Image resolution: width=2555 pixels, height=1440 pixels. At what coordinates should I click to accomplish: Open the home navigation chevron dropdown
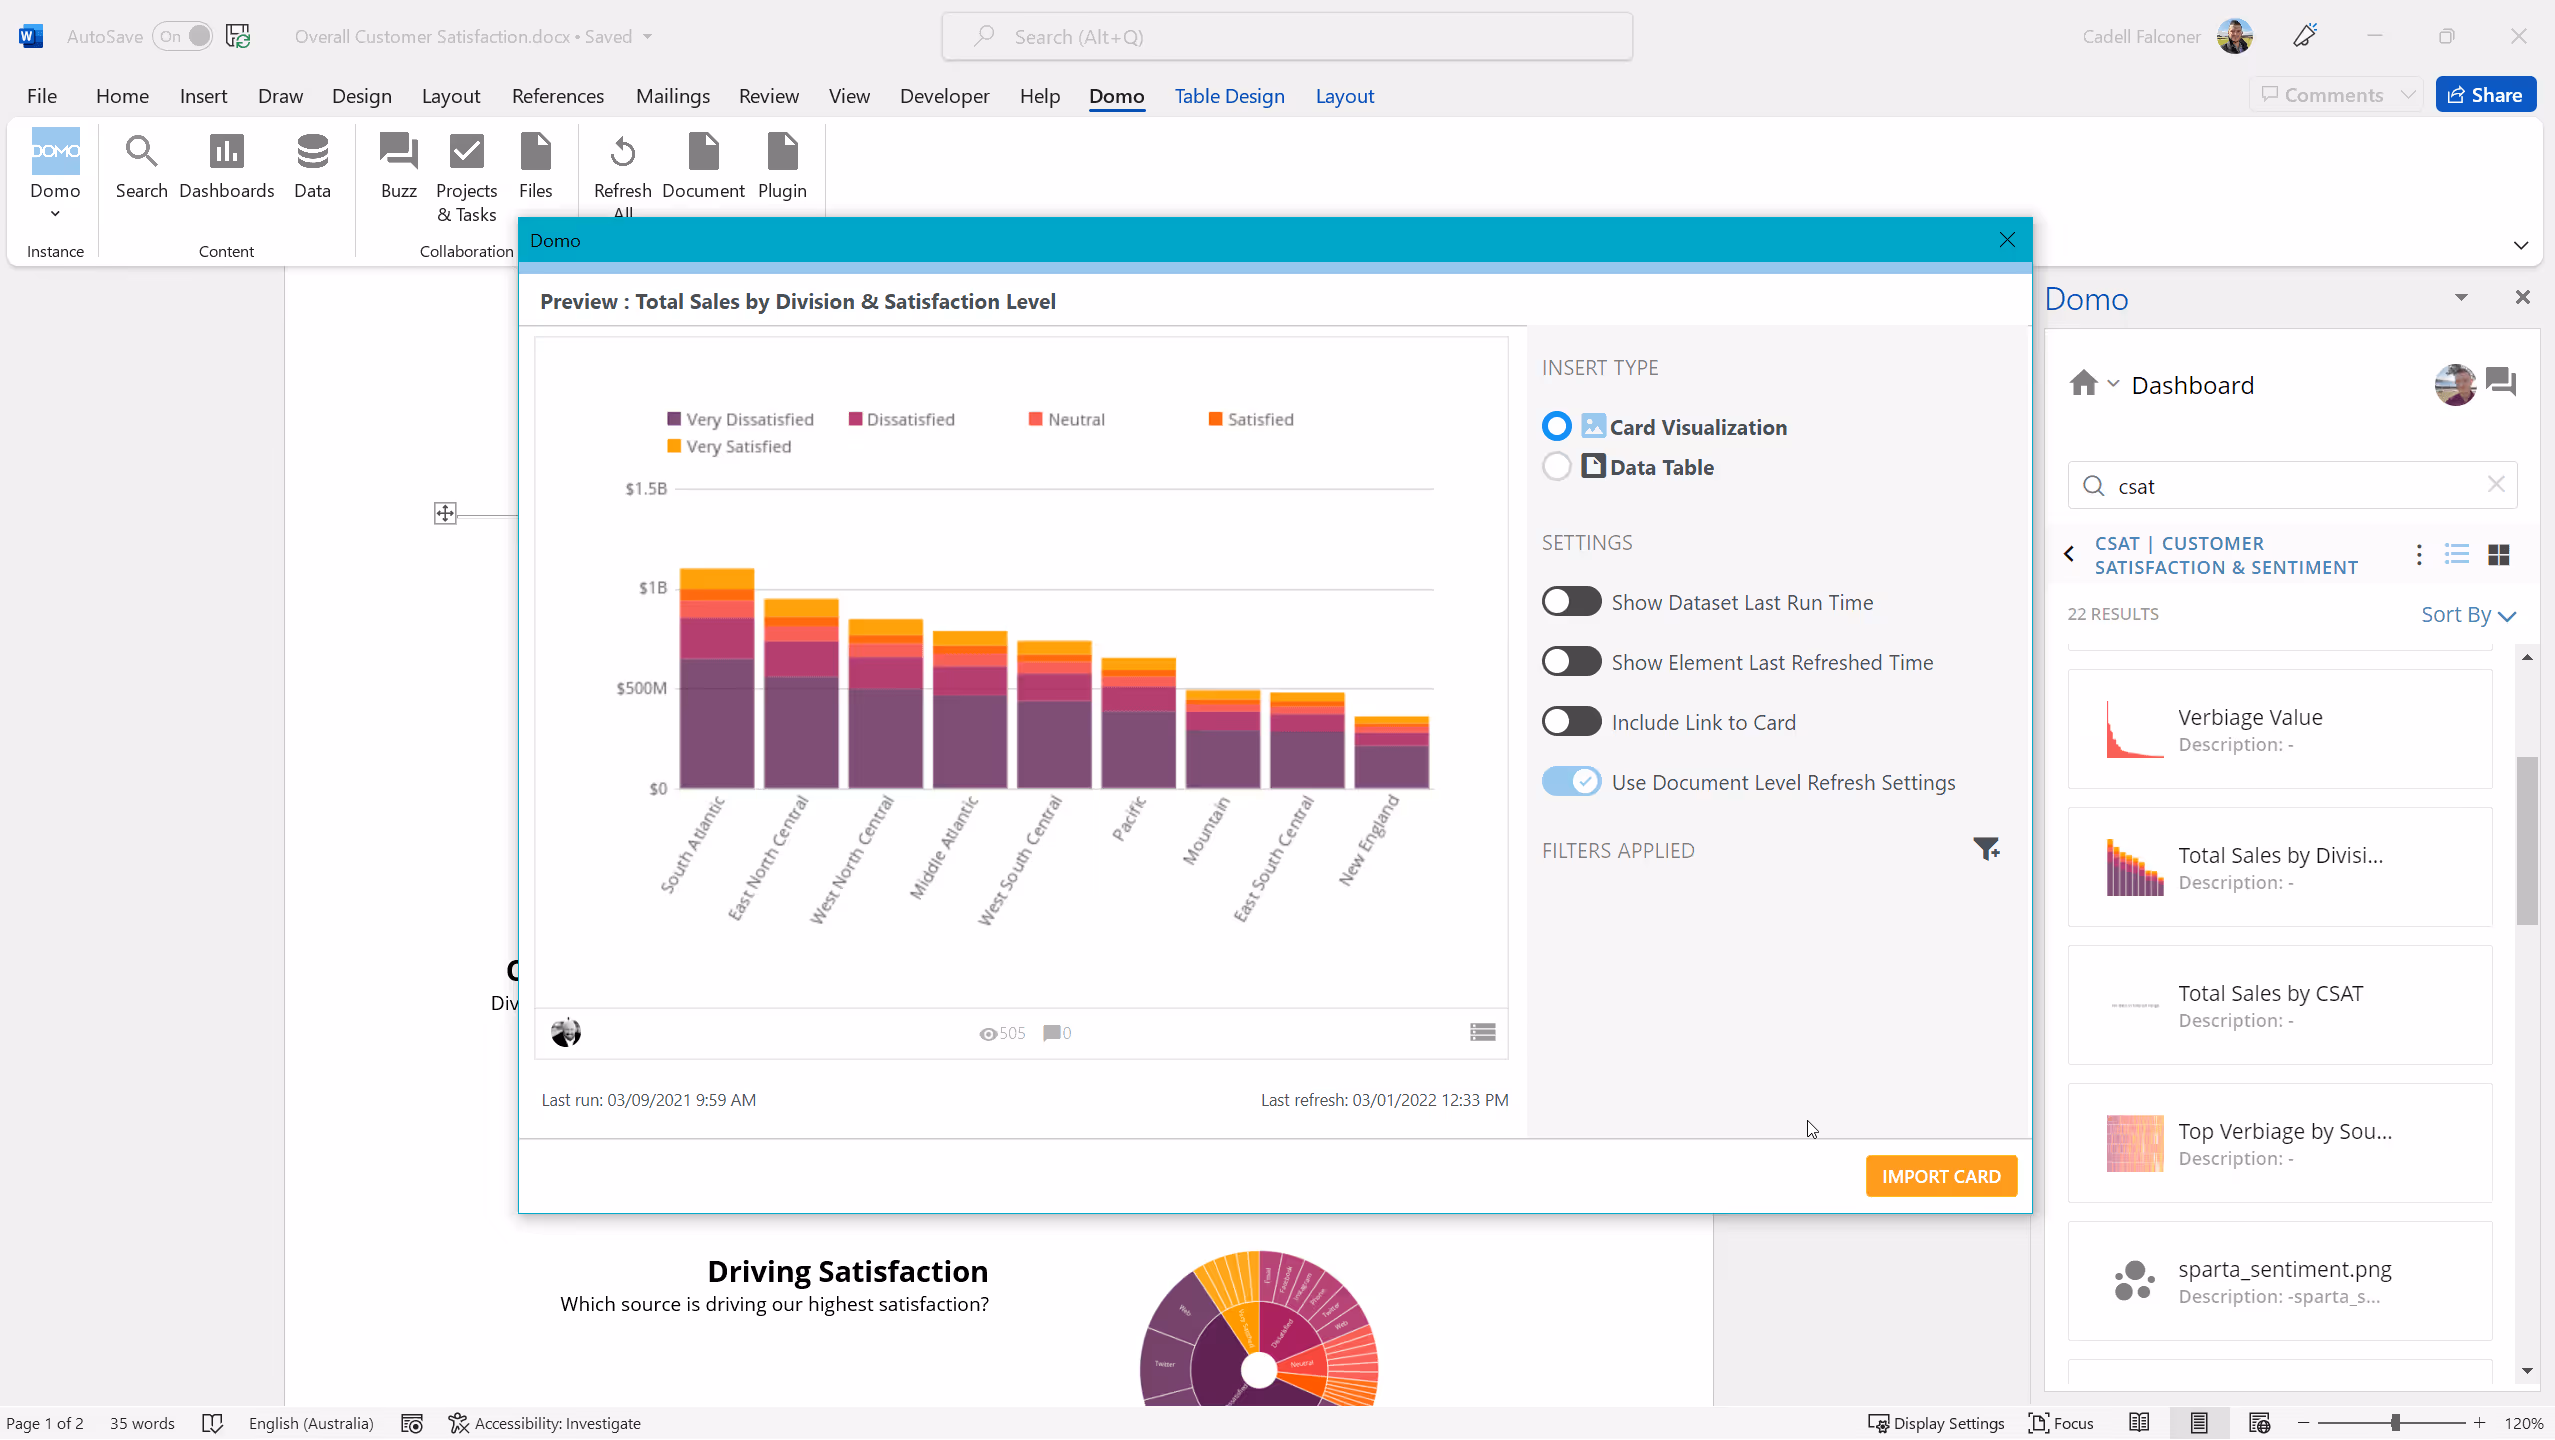click(2113, 383)
